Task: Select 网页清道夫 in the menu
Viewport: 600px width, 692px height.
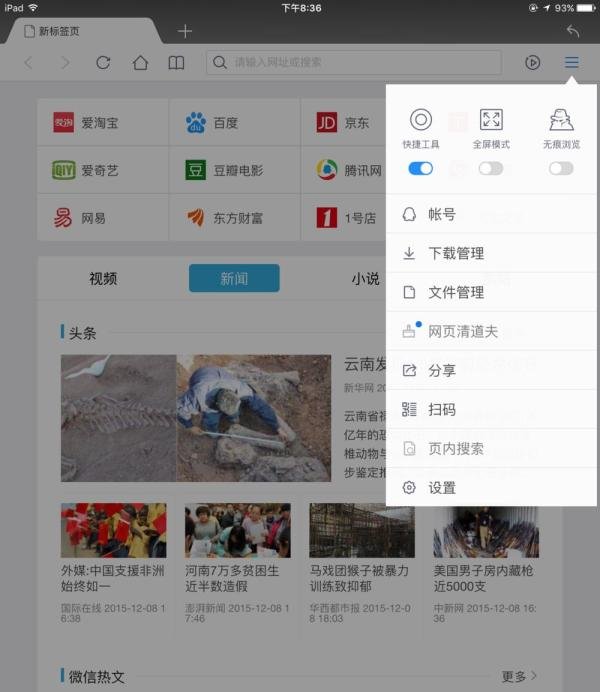Action: click(491, 331)
